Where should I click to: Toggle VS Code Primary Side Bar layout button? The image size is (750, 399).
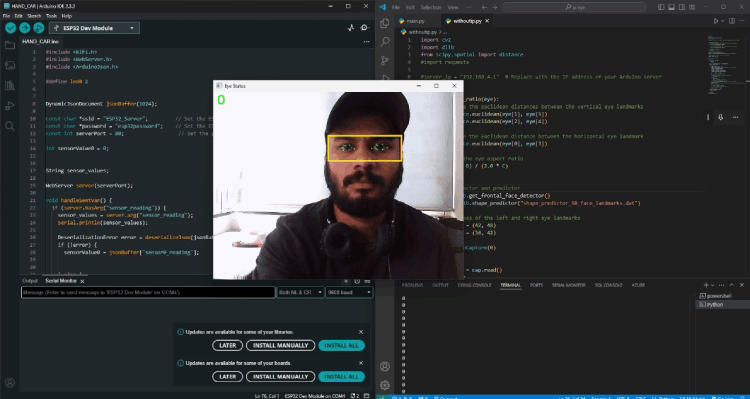pyautogui.click(x=661, y=7)
